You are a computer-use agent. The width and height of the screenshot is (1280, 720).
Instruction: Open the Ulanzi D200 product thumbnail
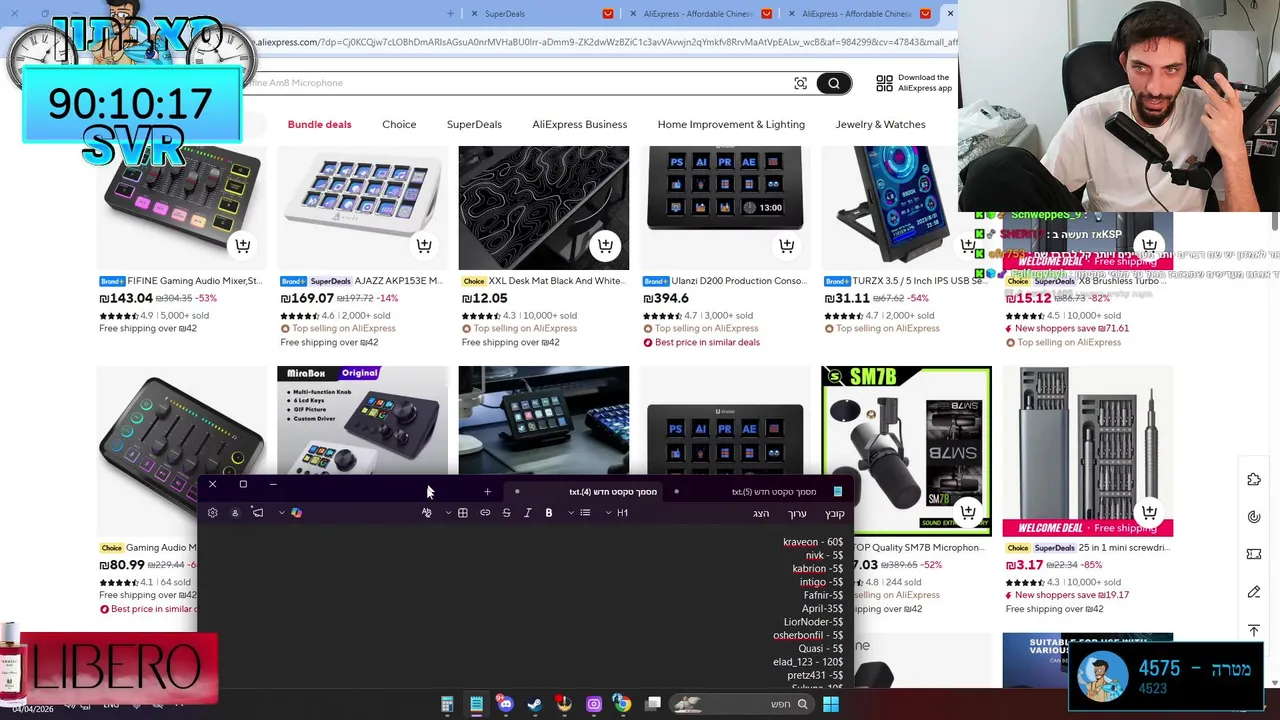tap(725, 208)
